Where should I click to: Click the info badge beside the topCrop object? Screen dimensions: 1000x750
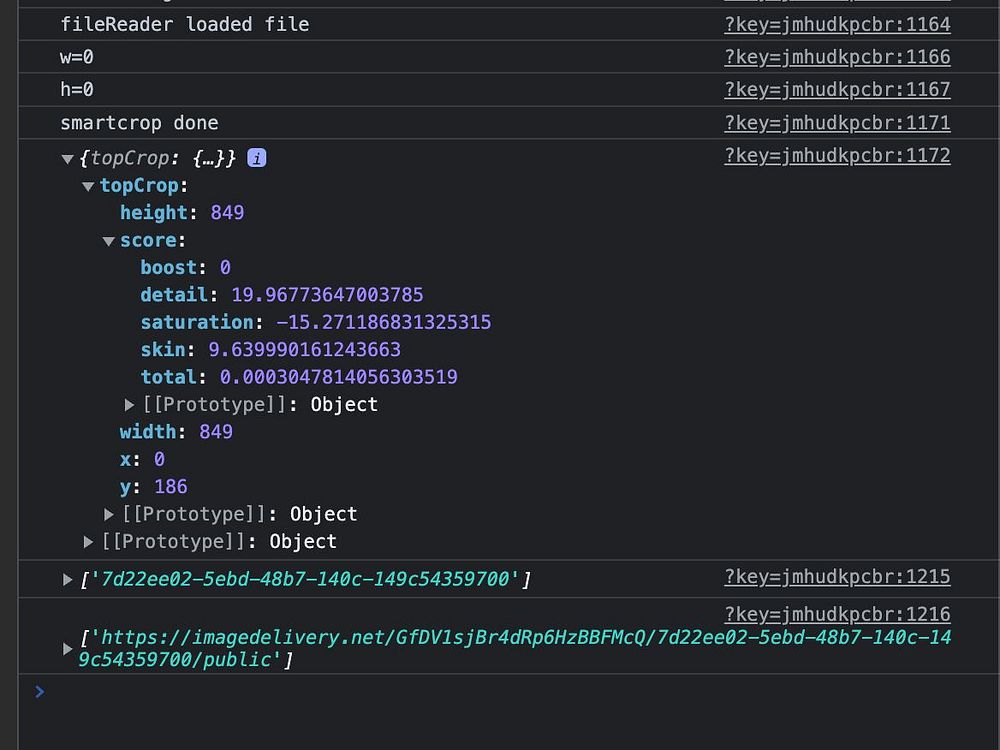(x=256, y=158)
